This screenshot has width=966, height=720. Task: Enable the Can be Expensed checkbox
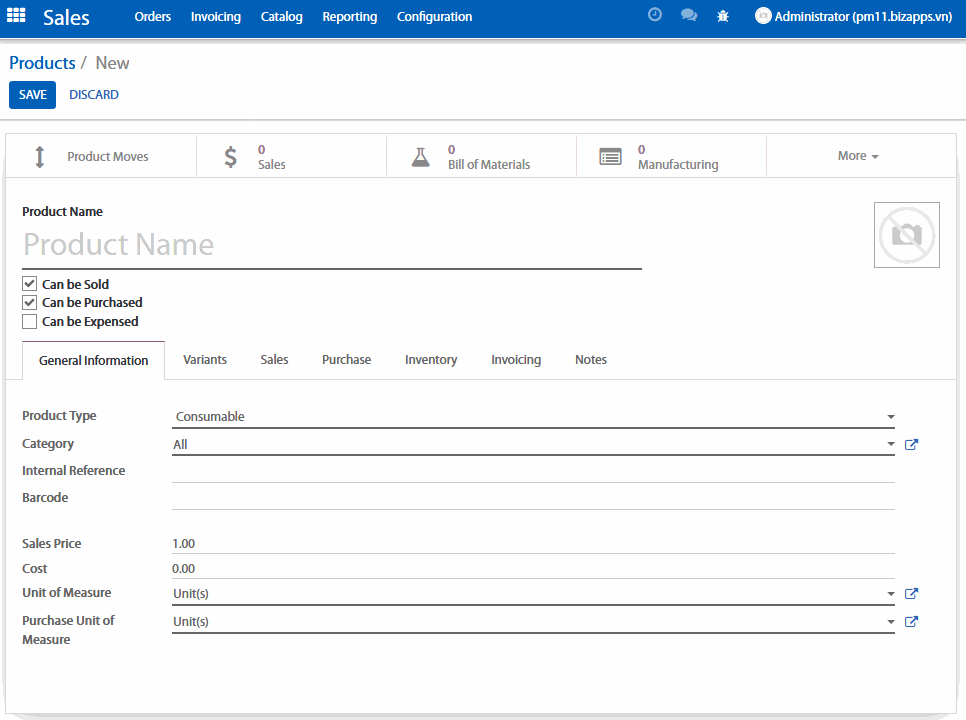coord(30,321)
